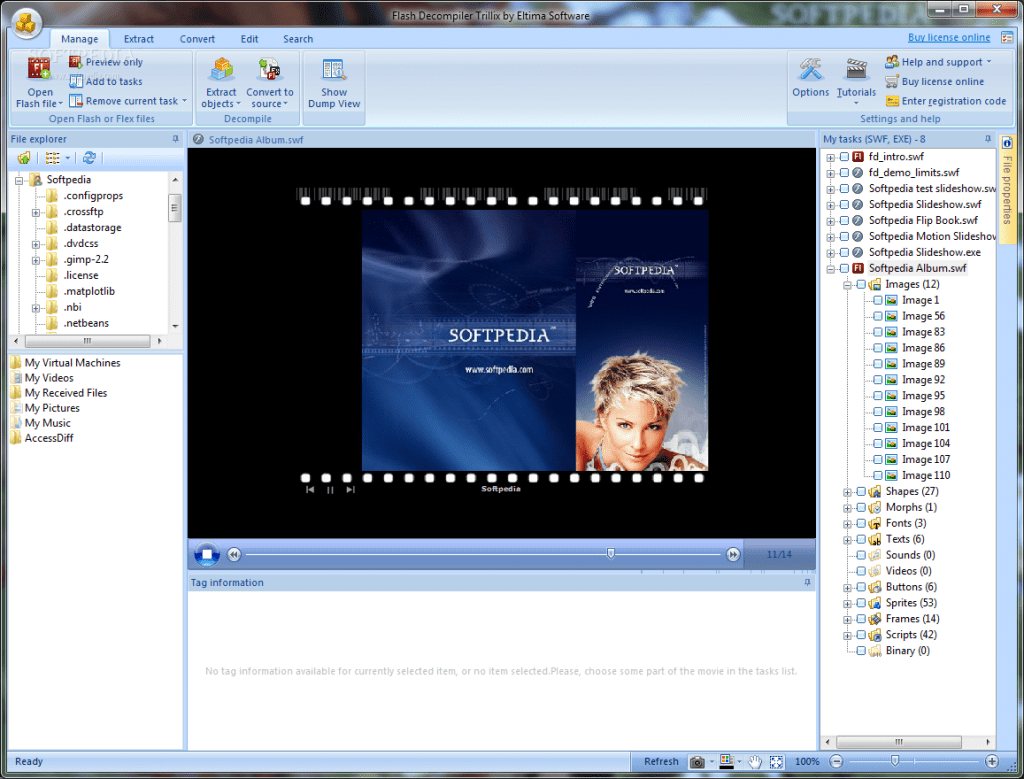Screen dimensions: 1024x779
Task: Click the pan hand tool in status bar
Action: (756, 762)
